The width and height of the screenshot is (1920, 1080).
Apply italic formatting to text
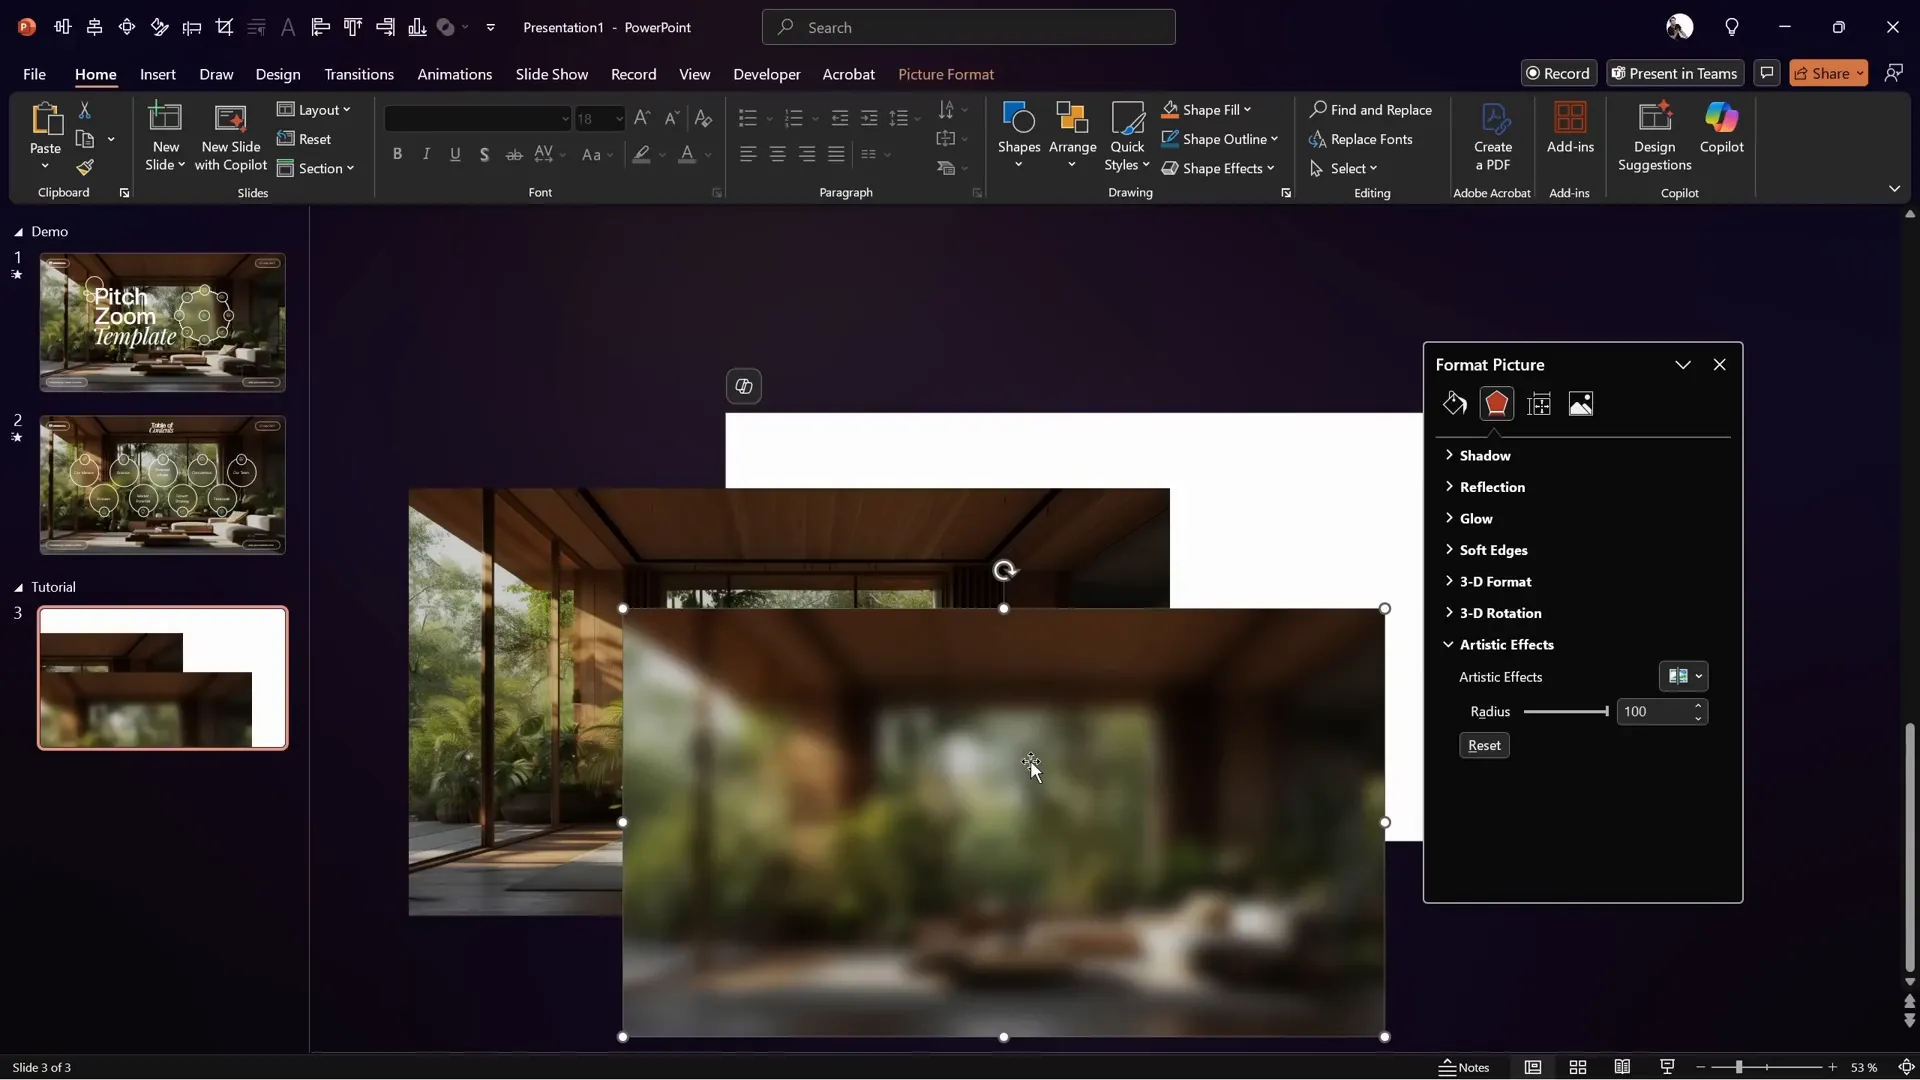426,154
